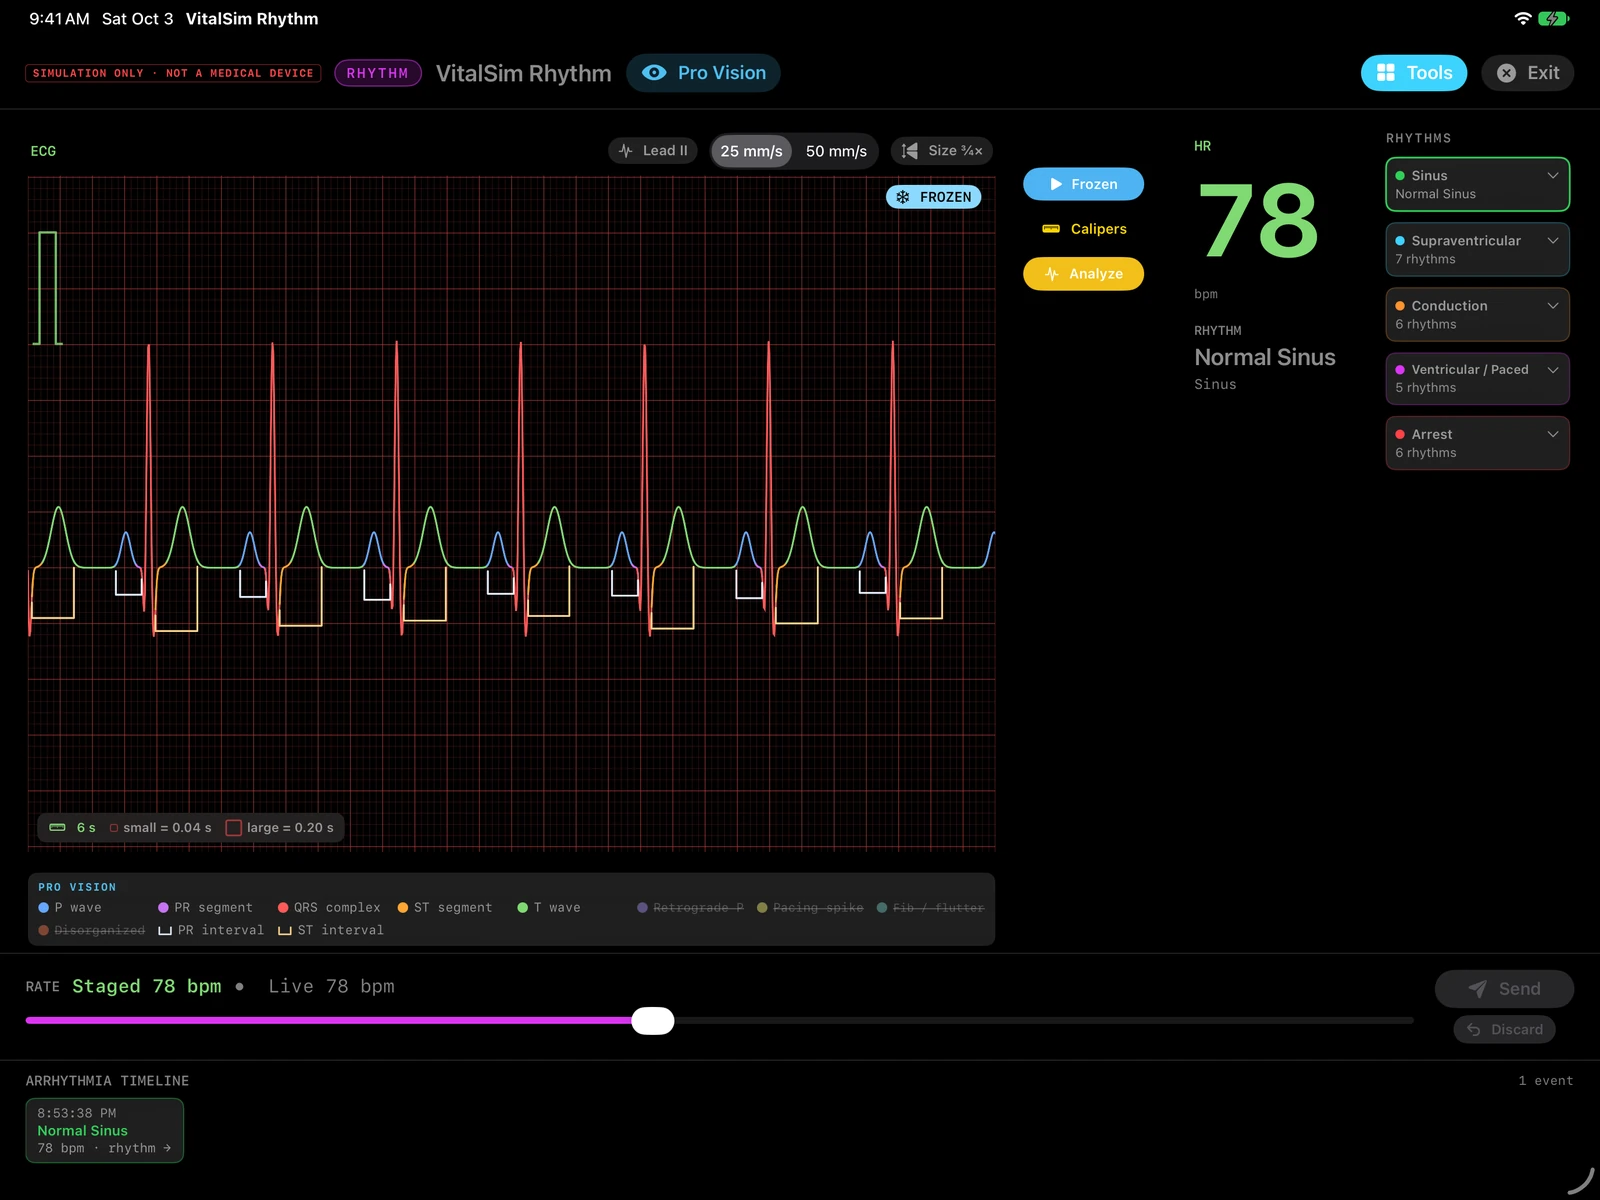Viewport: 1600px width, 1200px height.
Task: Click the Normal Sinus rhythm label
Action: (x=1265, y=357)
